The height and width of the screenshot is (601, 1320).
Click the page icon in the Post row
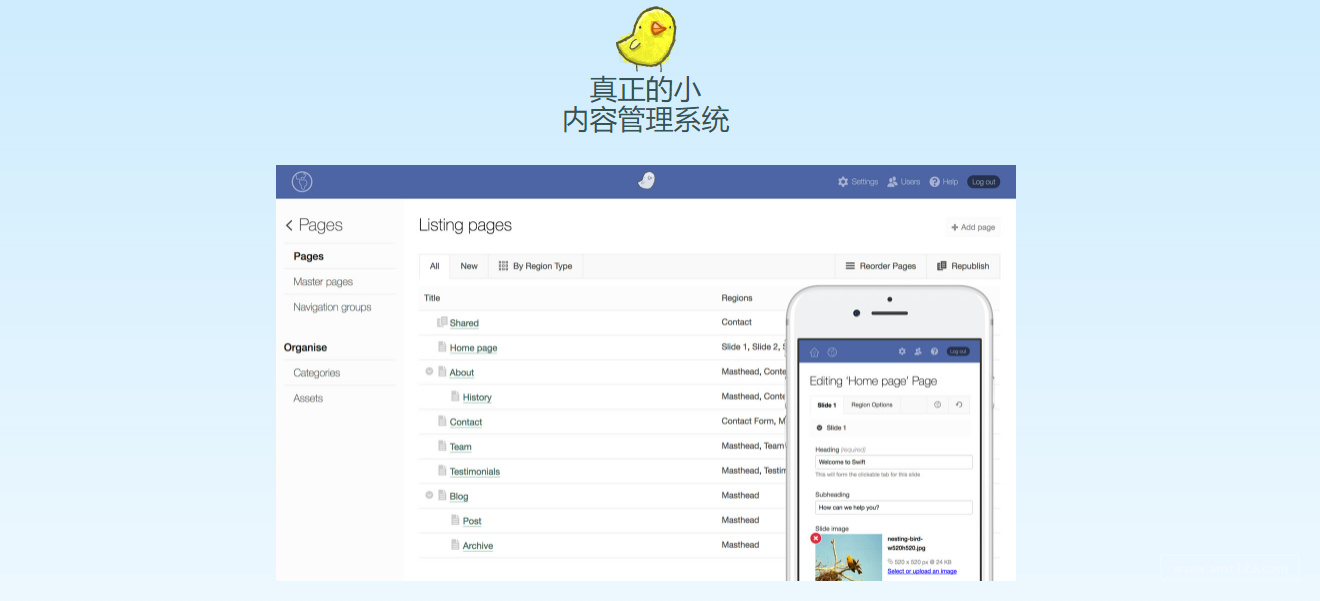coord(455,520)
